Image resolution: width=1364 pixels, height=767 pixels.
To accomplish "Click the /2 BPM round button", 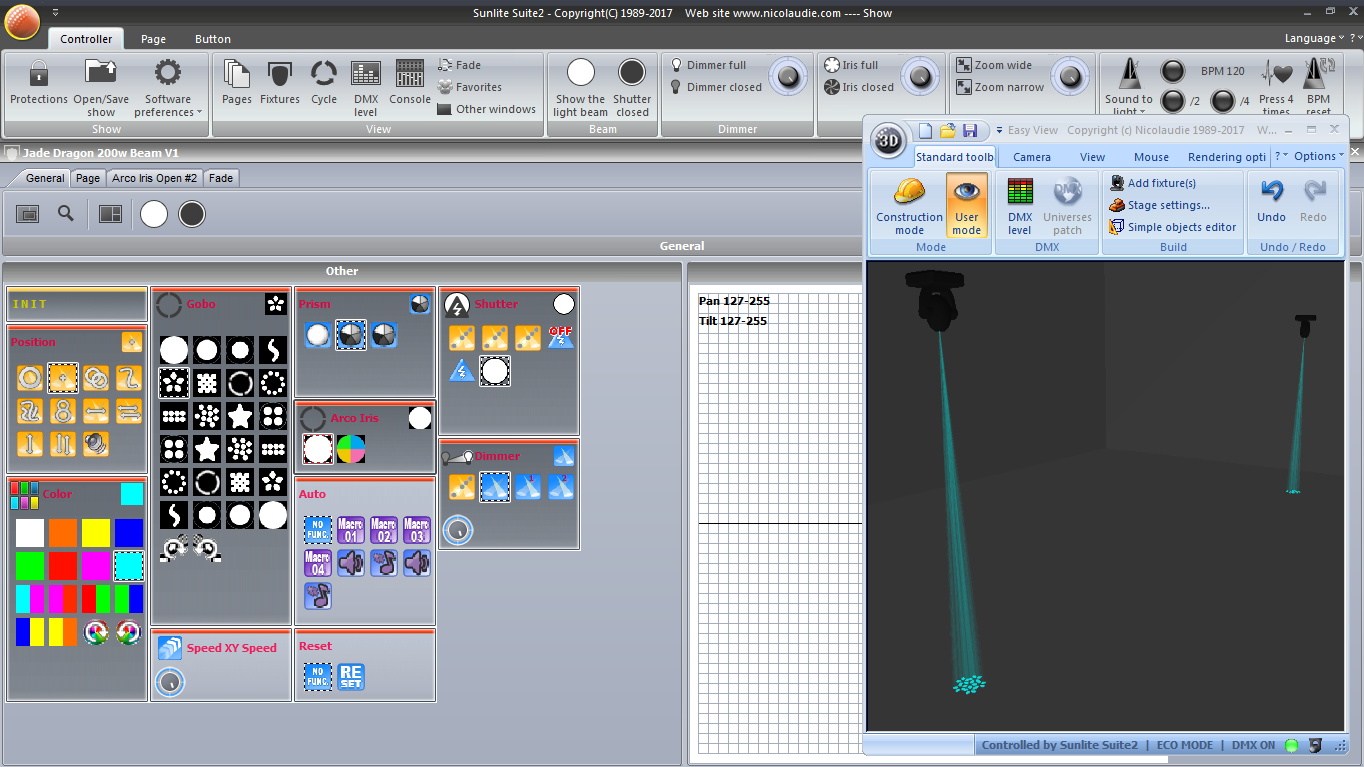I will pyautogui.click(x=1172, y=100).
